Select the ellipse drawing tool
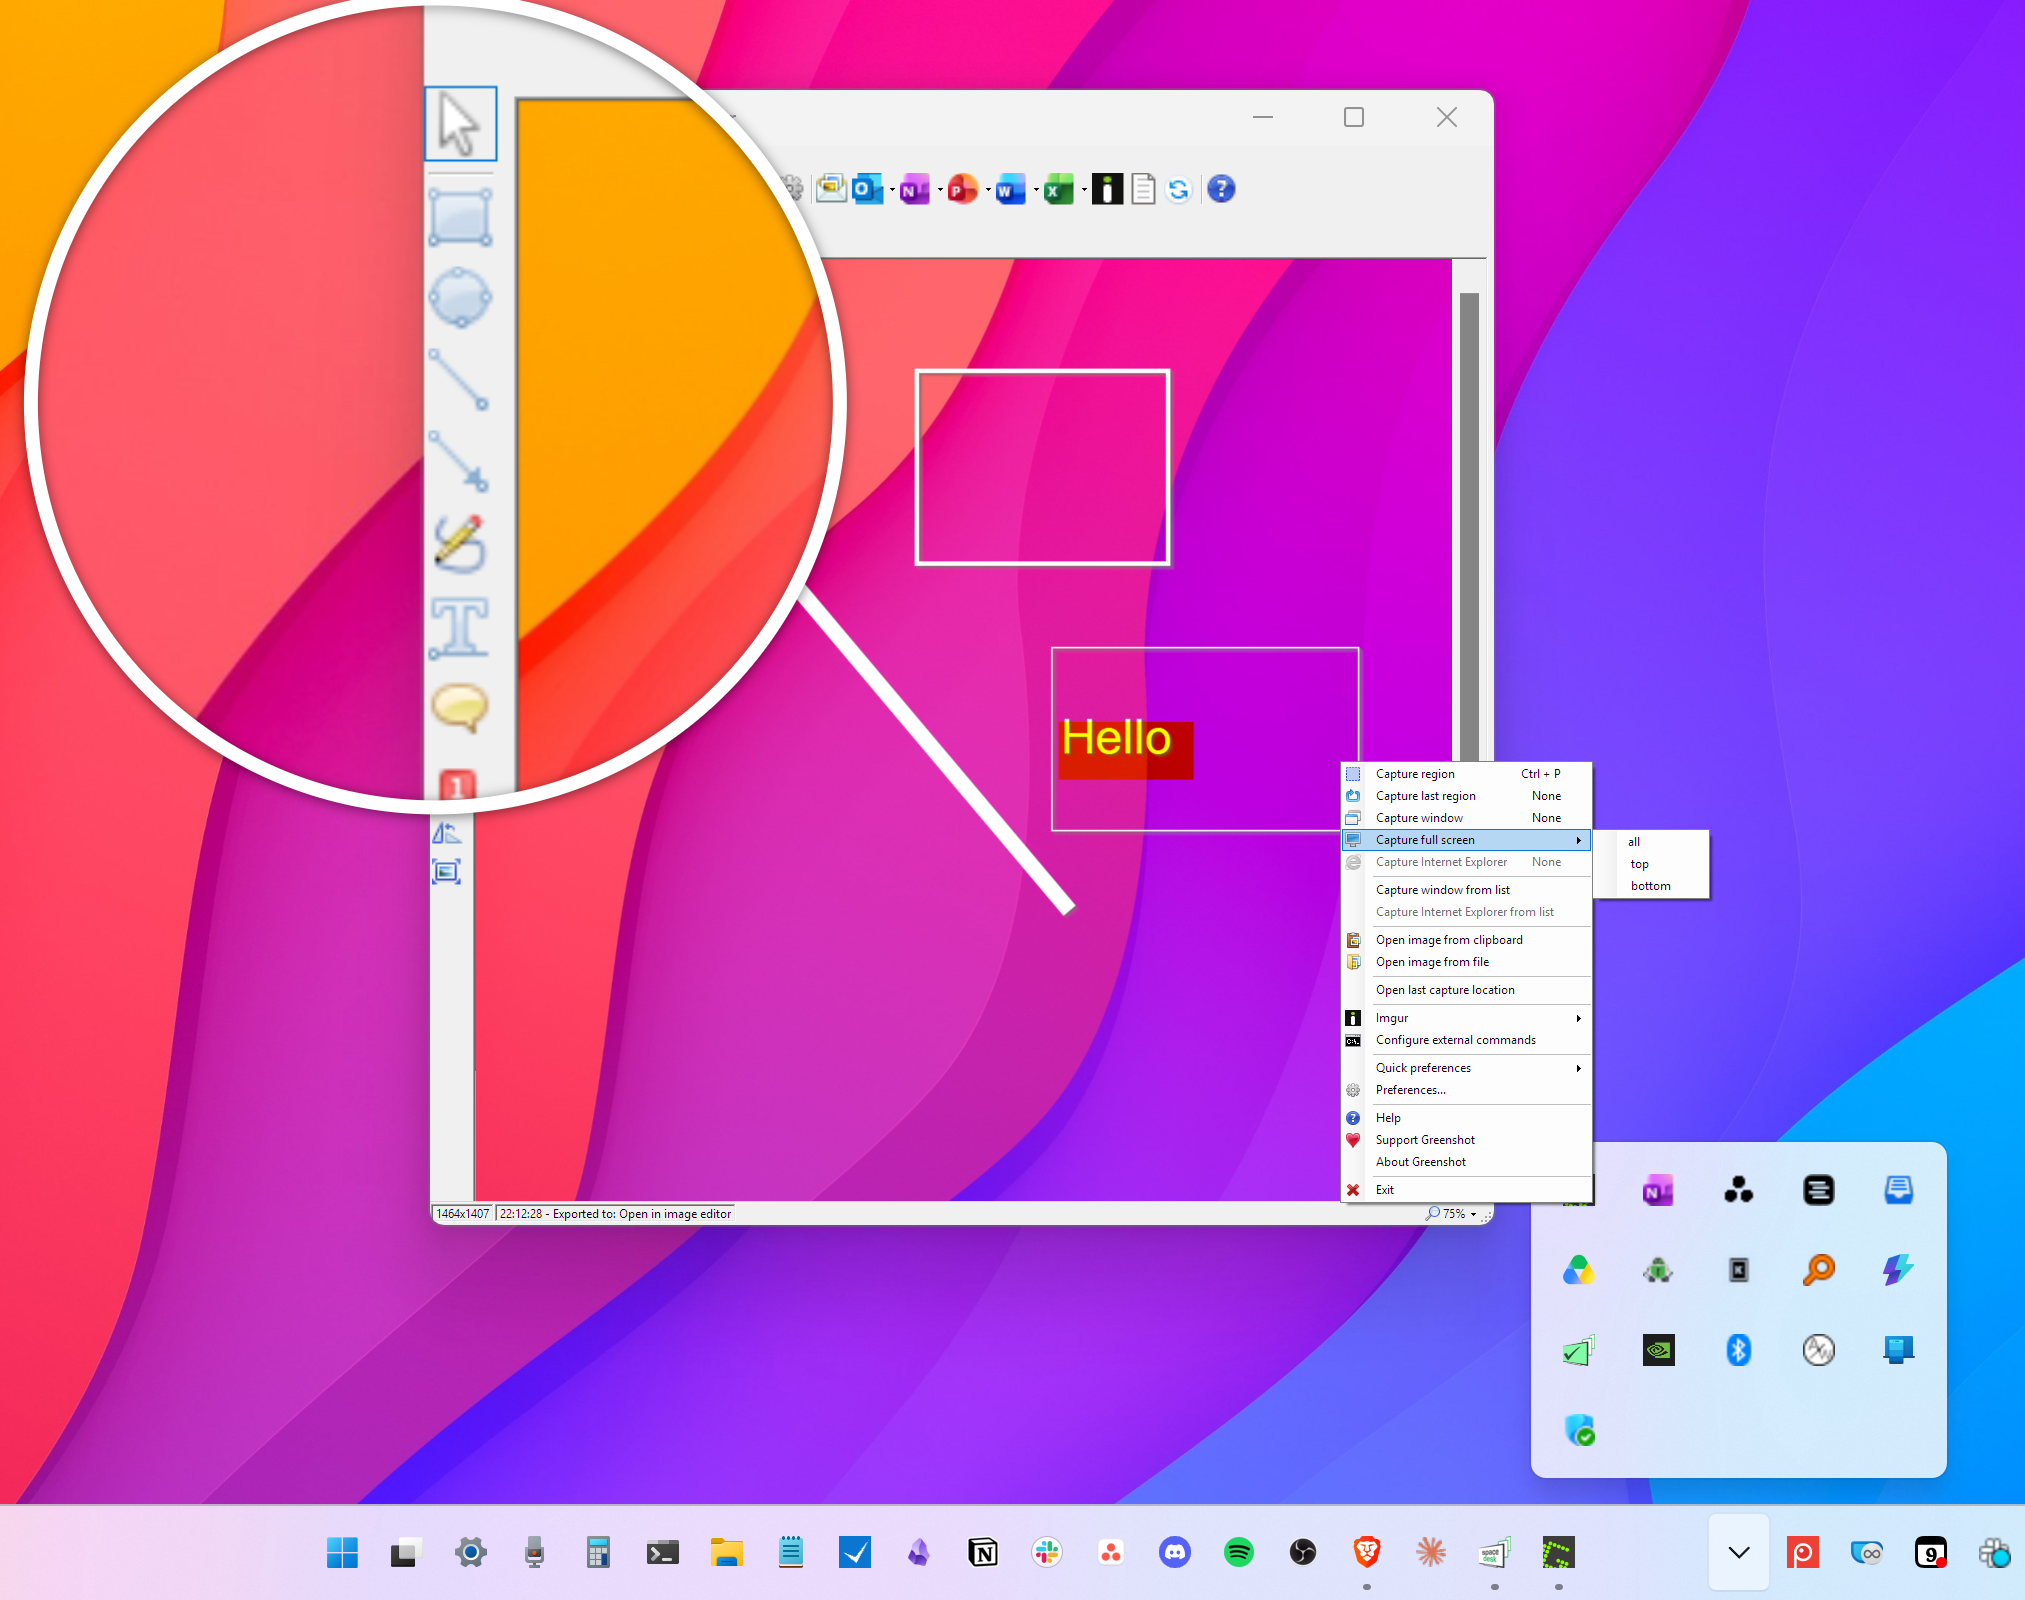Viewport: 2025px width, 1600px height. pos(460,297)
